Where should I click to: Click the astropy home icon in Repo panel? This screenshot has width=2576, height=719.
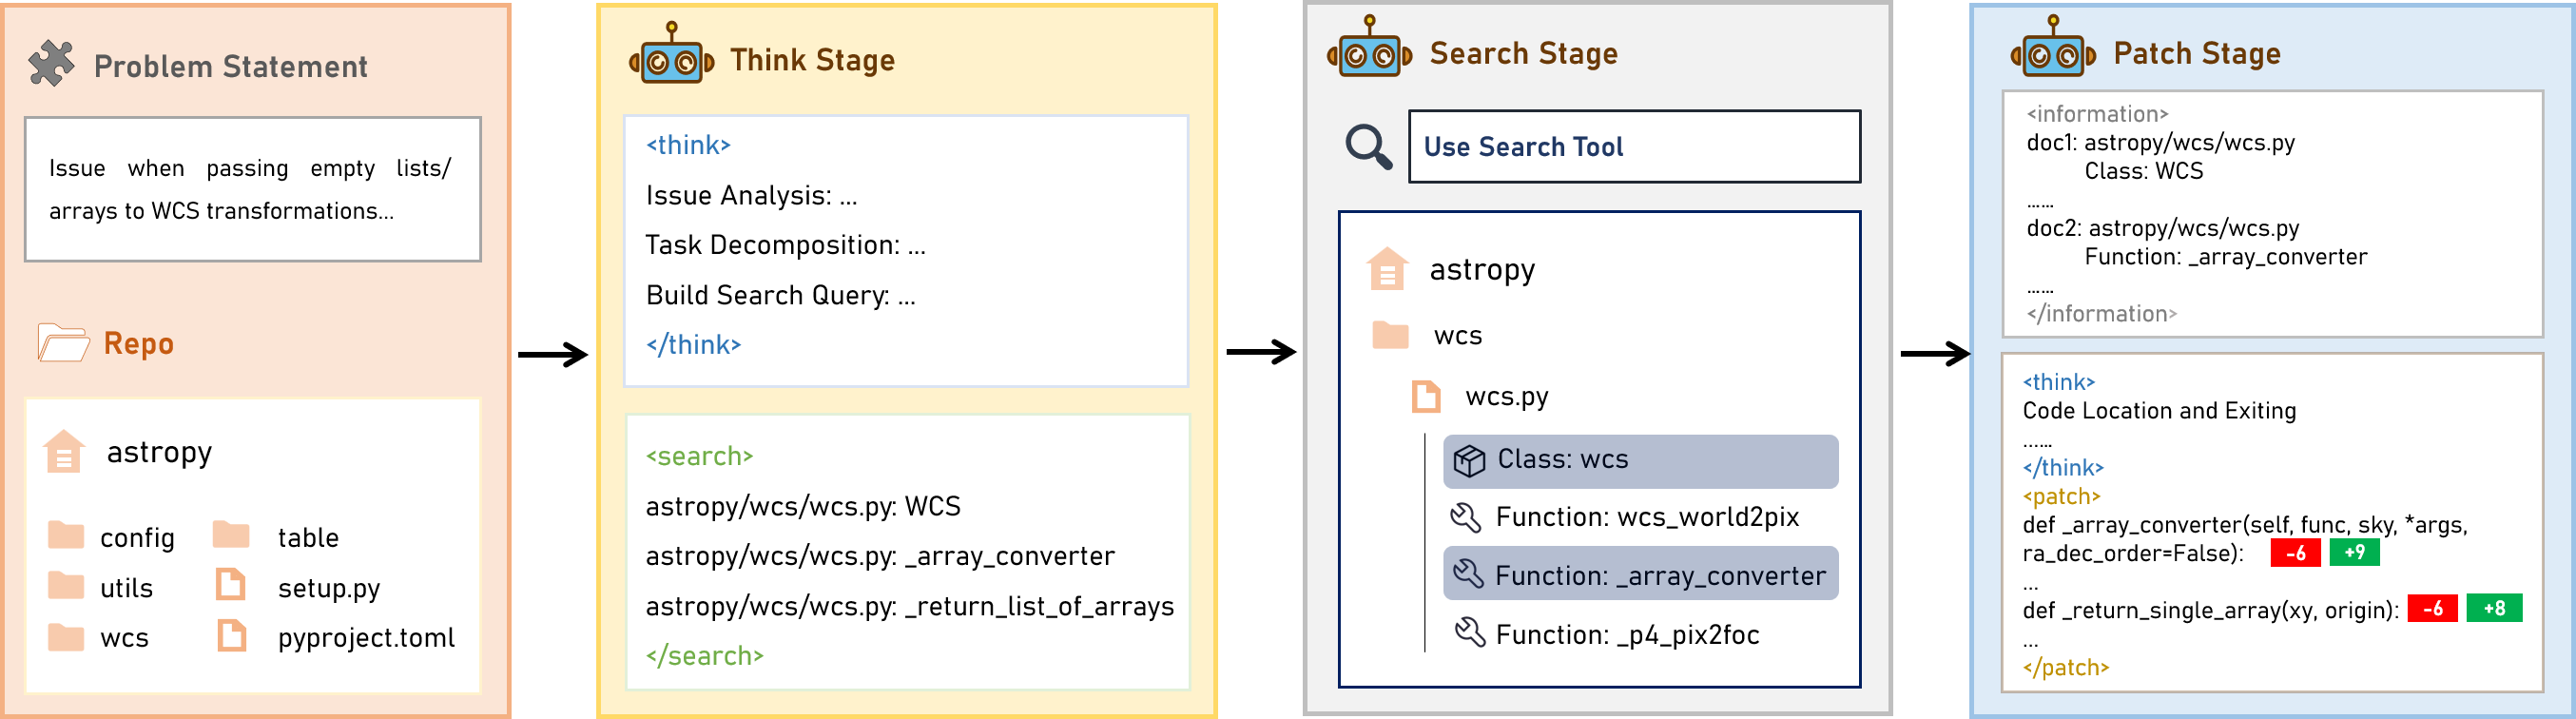[64, 451]
